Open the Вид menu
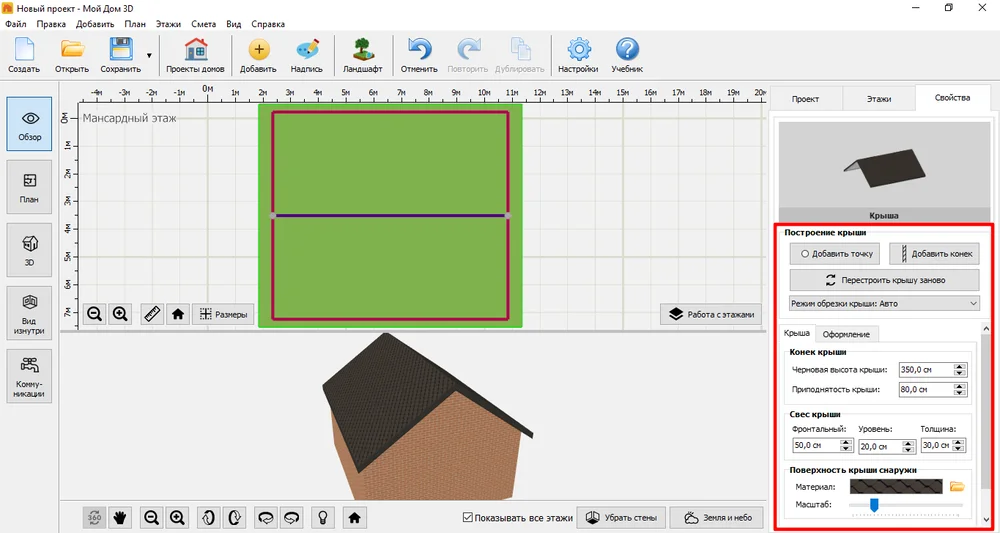 click(234, 24)
